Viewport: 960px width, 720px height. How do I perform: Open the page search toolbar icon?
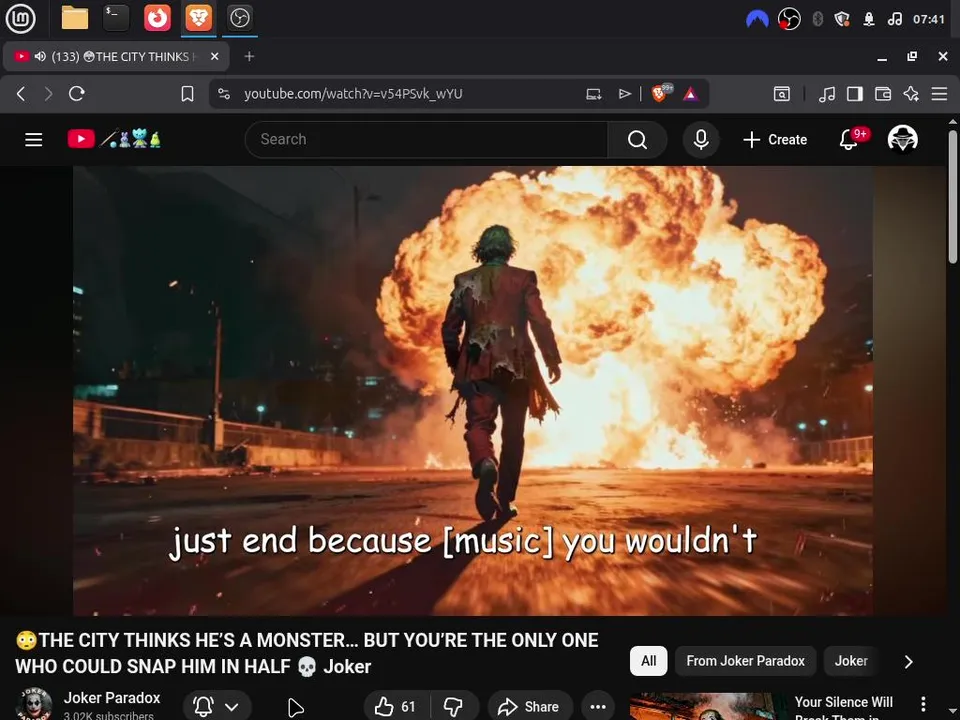[782, 94]
